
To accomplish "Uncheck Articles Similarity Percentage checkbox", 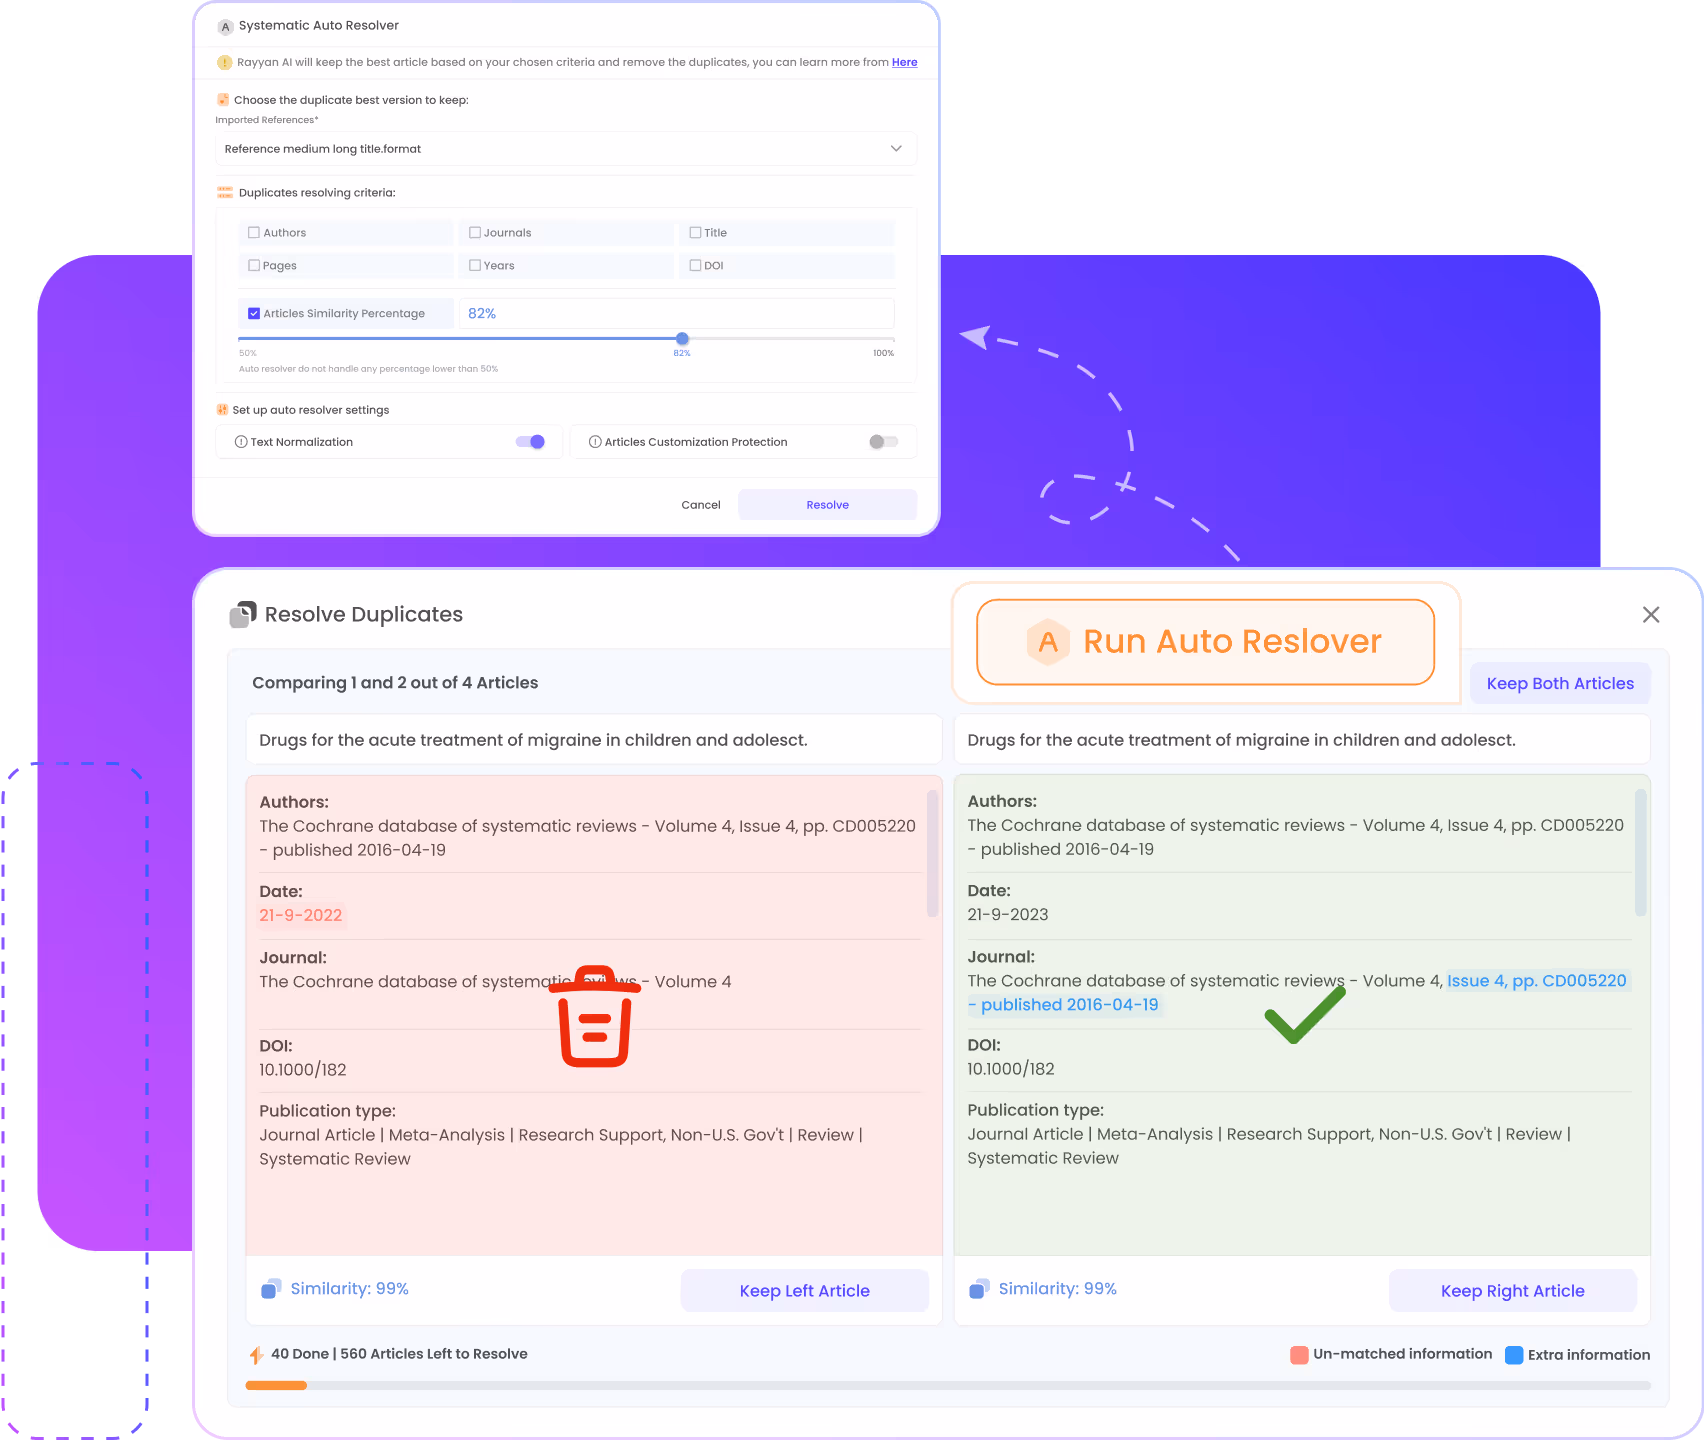I will click(254, 314).
